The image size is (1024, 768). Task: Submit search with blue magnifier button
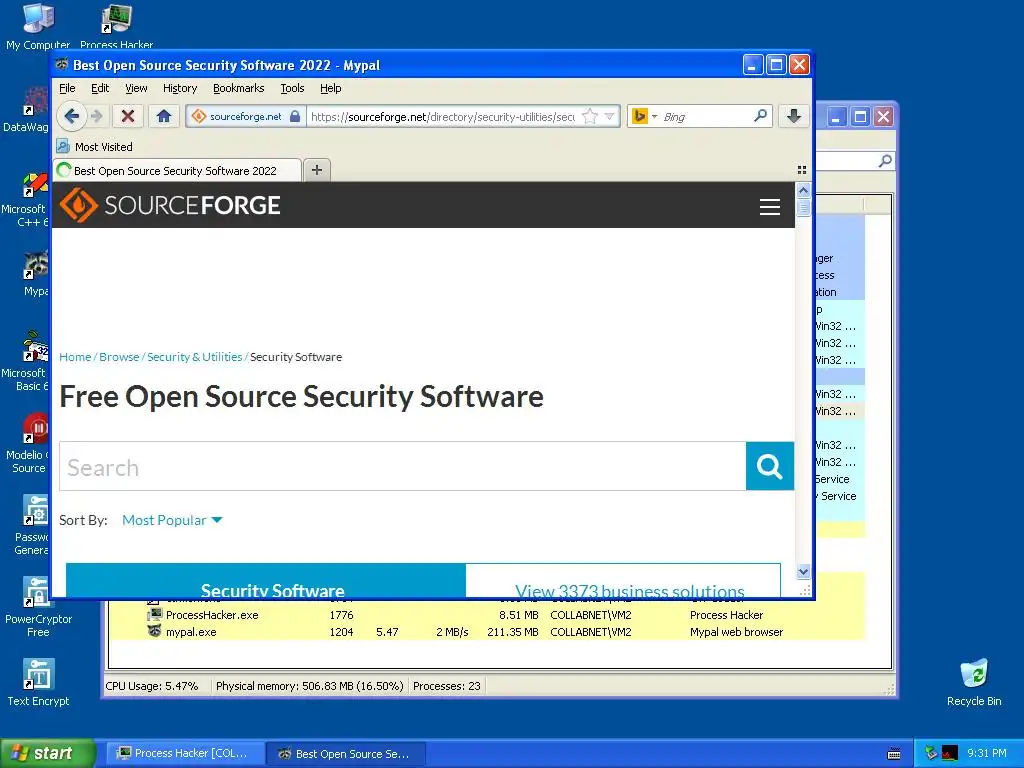(769, 466)
